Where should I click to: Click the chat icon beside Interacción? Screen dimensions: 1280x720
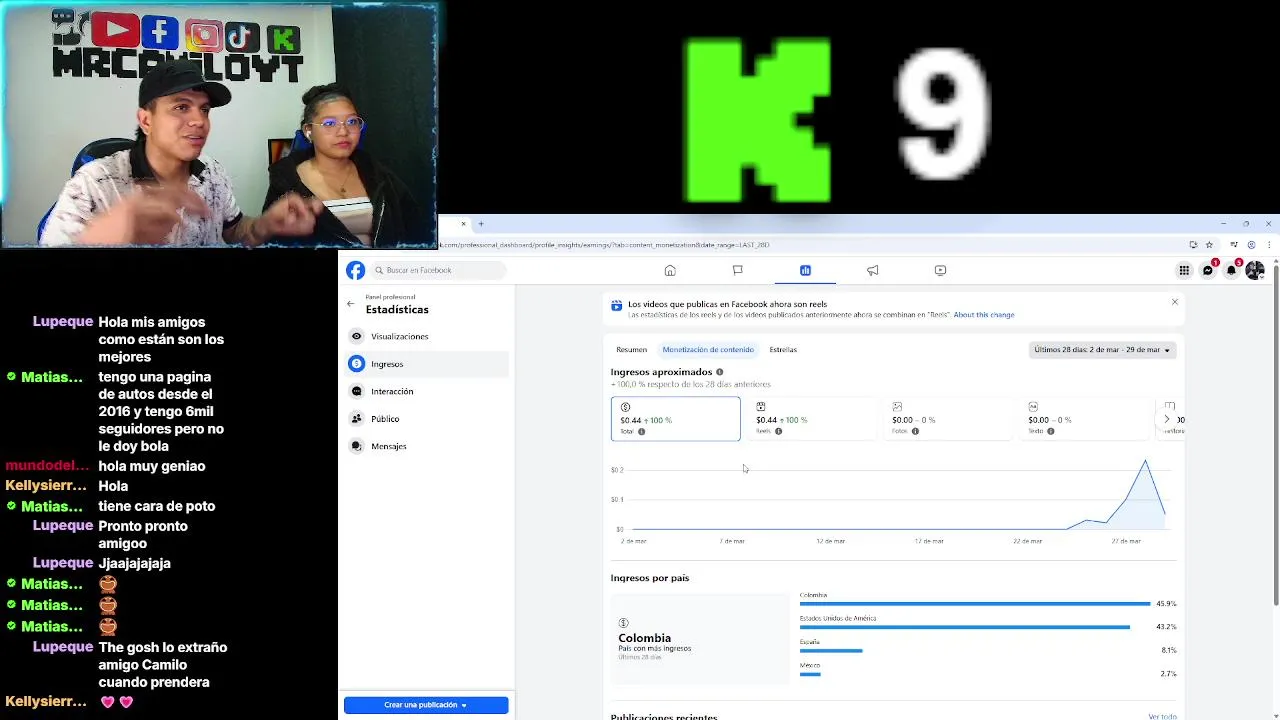[x=356, y=391]
